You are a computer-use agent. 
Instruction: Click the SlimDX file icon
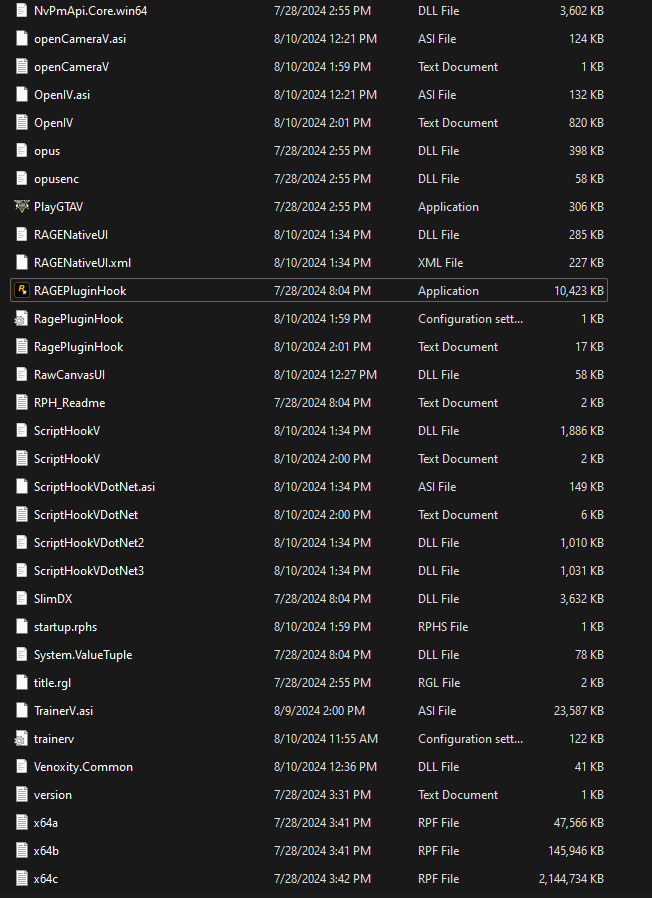(22, 599)
